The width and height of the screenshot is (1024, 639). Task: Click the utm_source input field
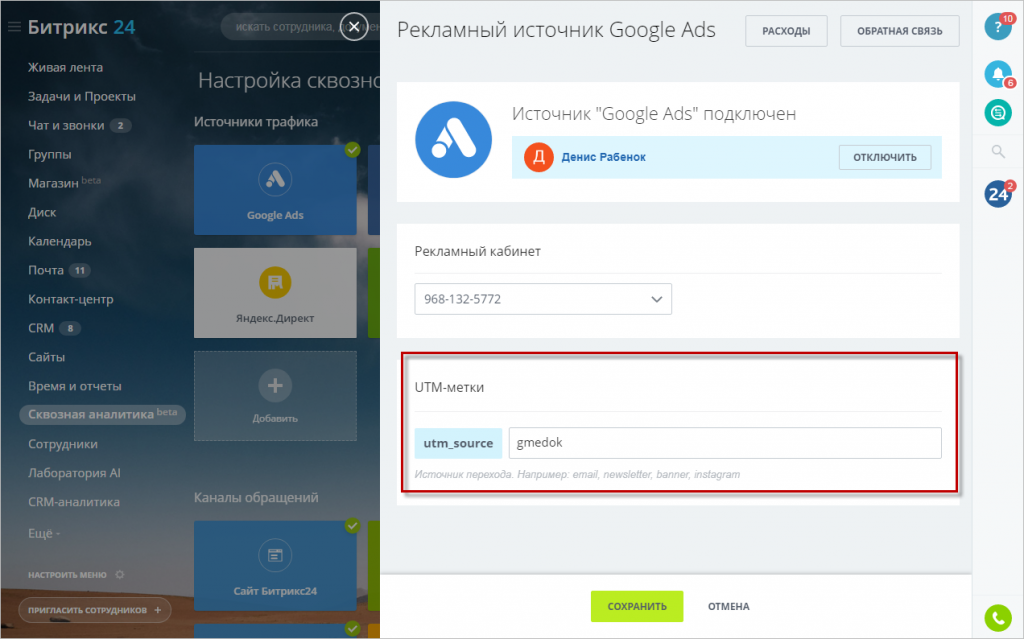point(724,443)
